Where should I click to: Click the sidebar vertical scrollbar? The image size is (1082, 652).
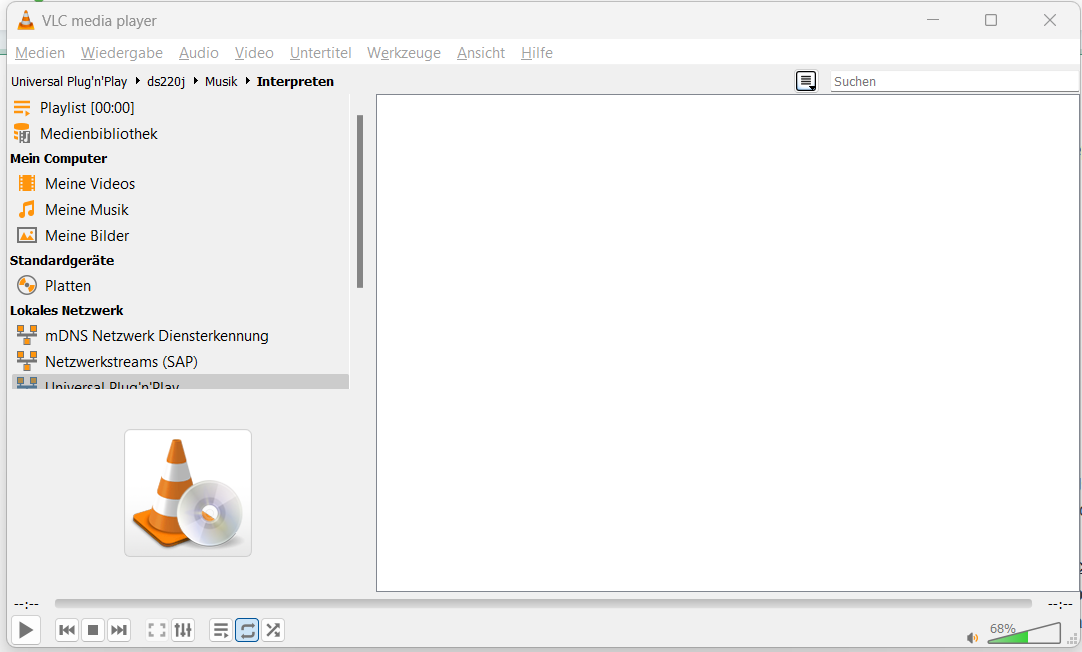click(360, 201)
